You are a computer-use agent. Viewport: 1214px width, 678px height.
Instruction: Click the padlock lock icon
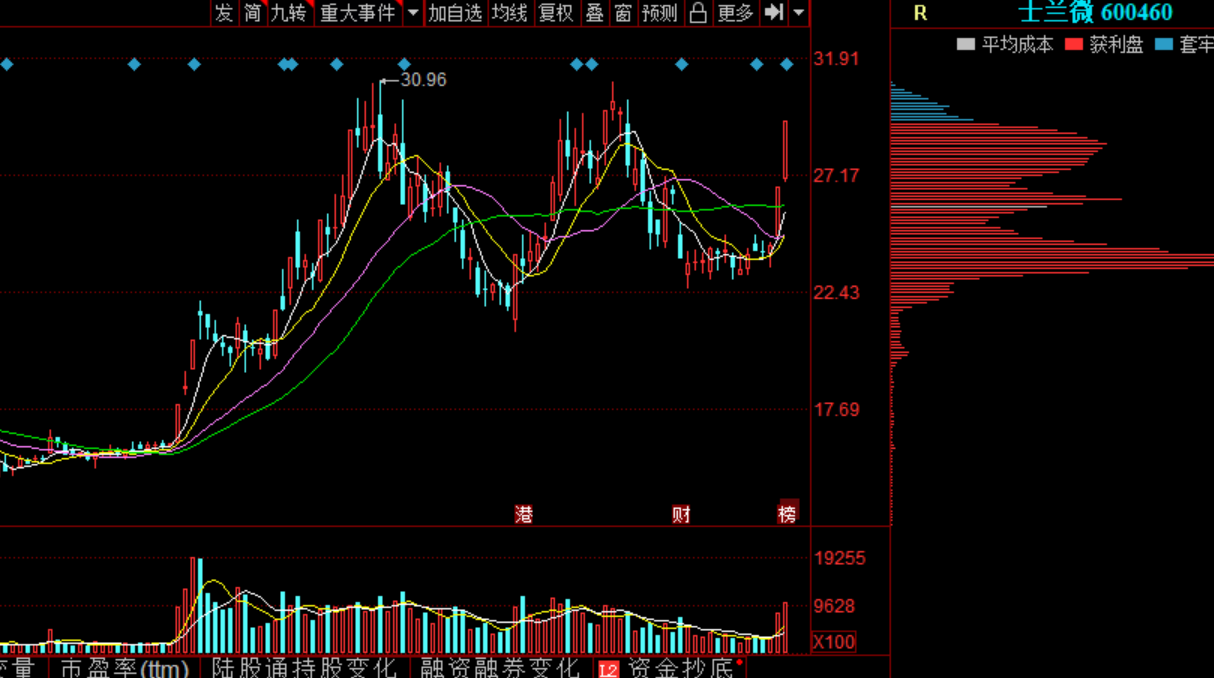point(698,13)
